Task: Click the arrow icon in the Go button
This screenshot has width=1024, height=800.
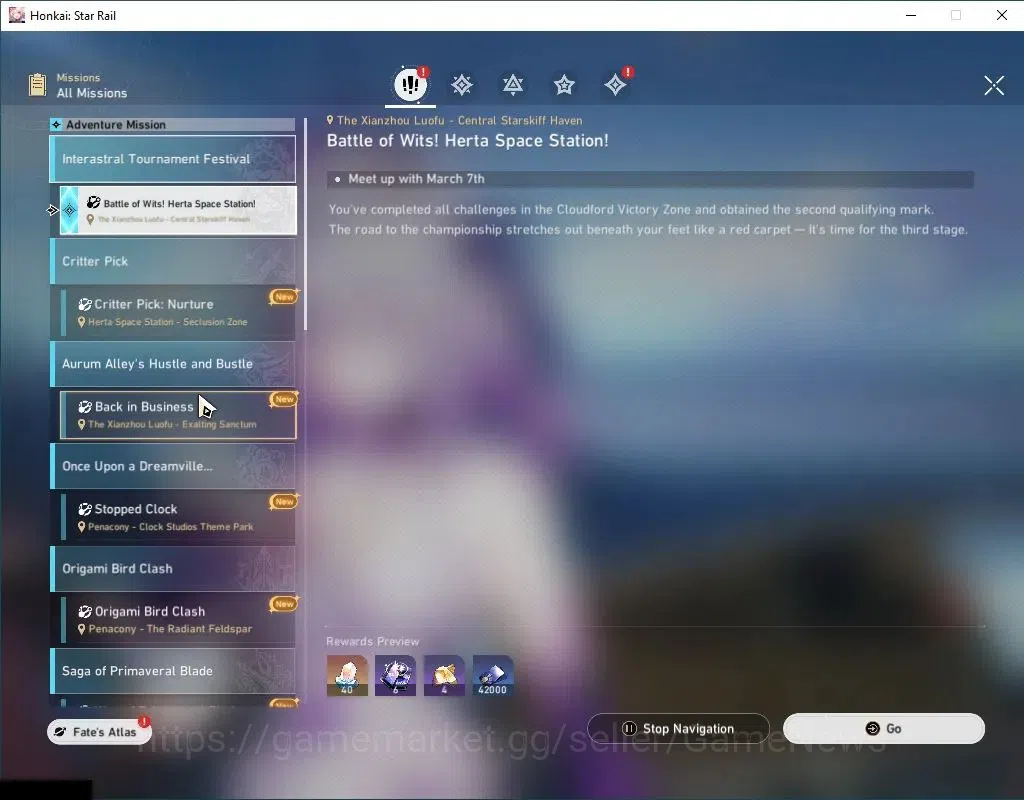Action: (x=872, y=728)
